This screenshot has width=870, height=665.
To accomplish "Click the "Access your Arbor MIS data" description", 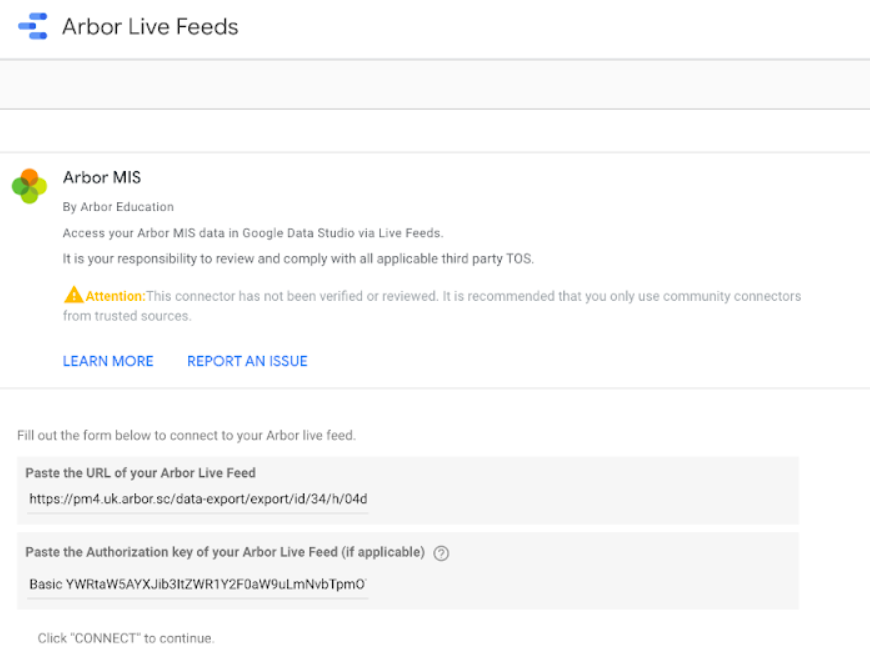I will point(252,233).
